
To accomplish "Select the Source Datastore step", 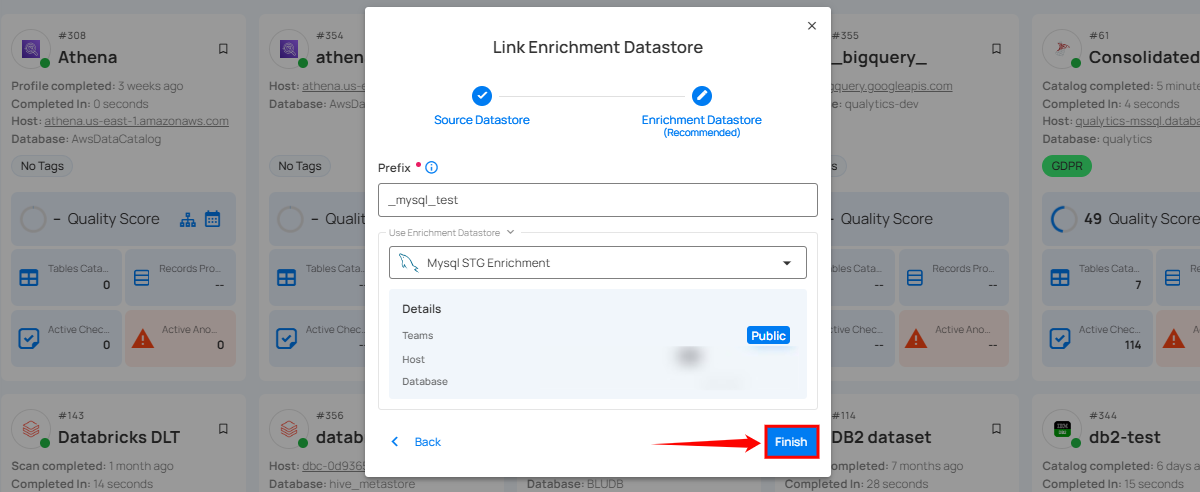I will pos(482,120).
